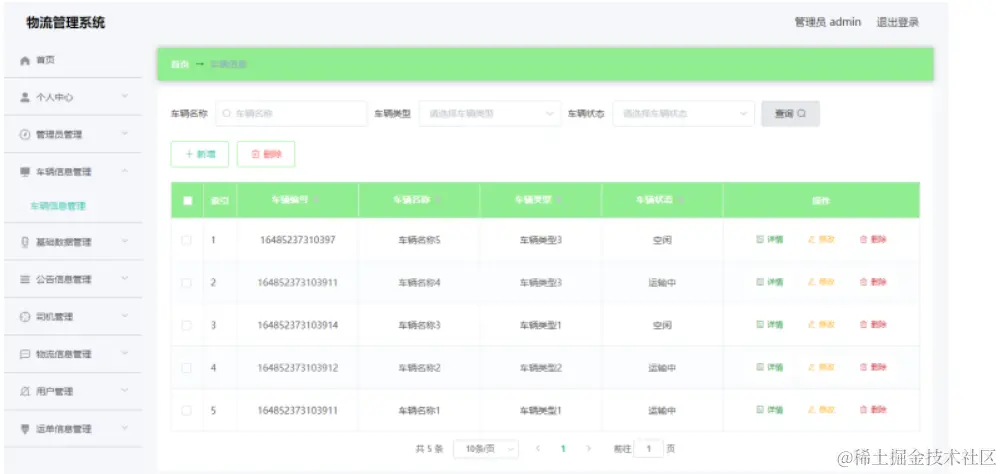The image size is (1003, 474).
Task: Check the box for row 车辆名称4
Action: (x=186, y=283)
